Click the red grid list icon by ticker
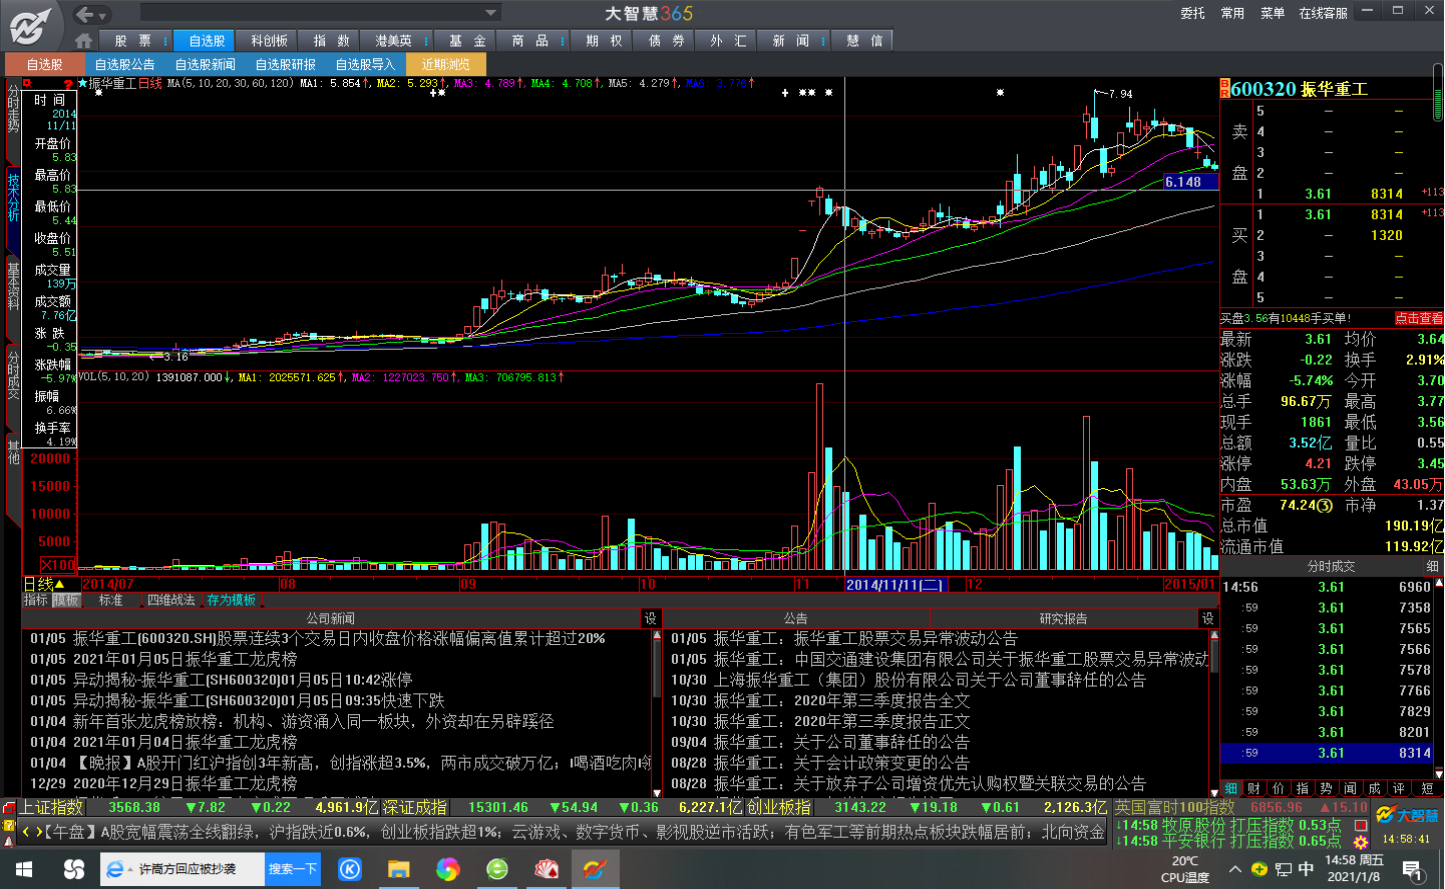This screenshot has height=889, width=1445. pyautogui.click(x=1360, y=826)
